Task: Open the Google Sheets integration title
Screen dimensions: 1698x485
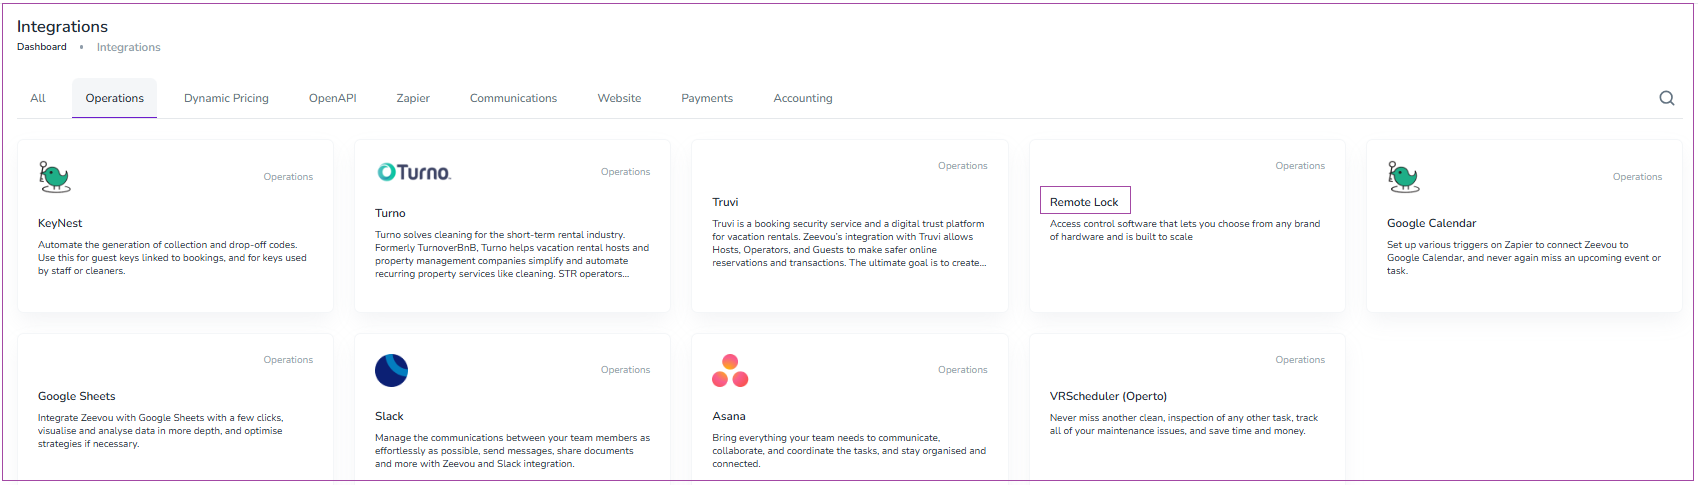Action: pos(77,396)
